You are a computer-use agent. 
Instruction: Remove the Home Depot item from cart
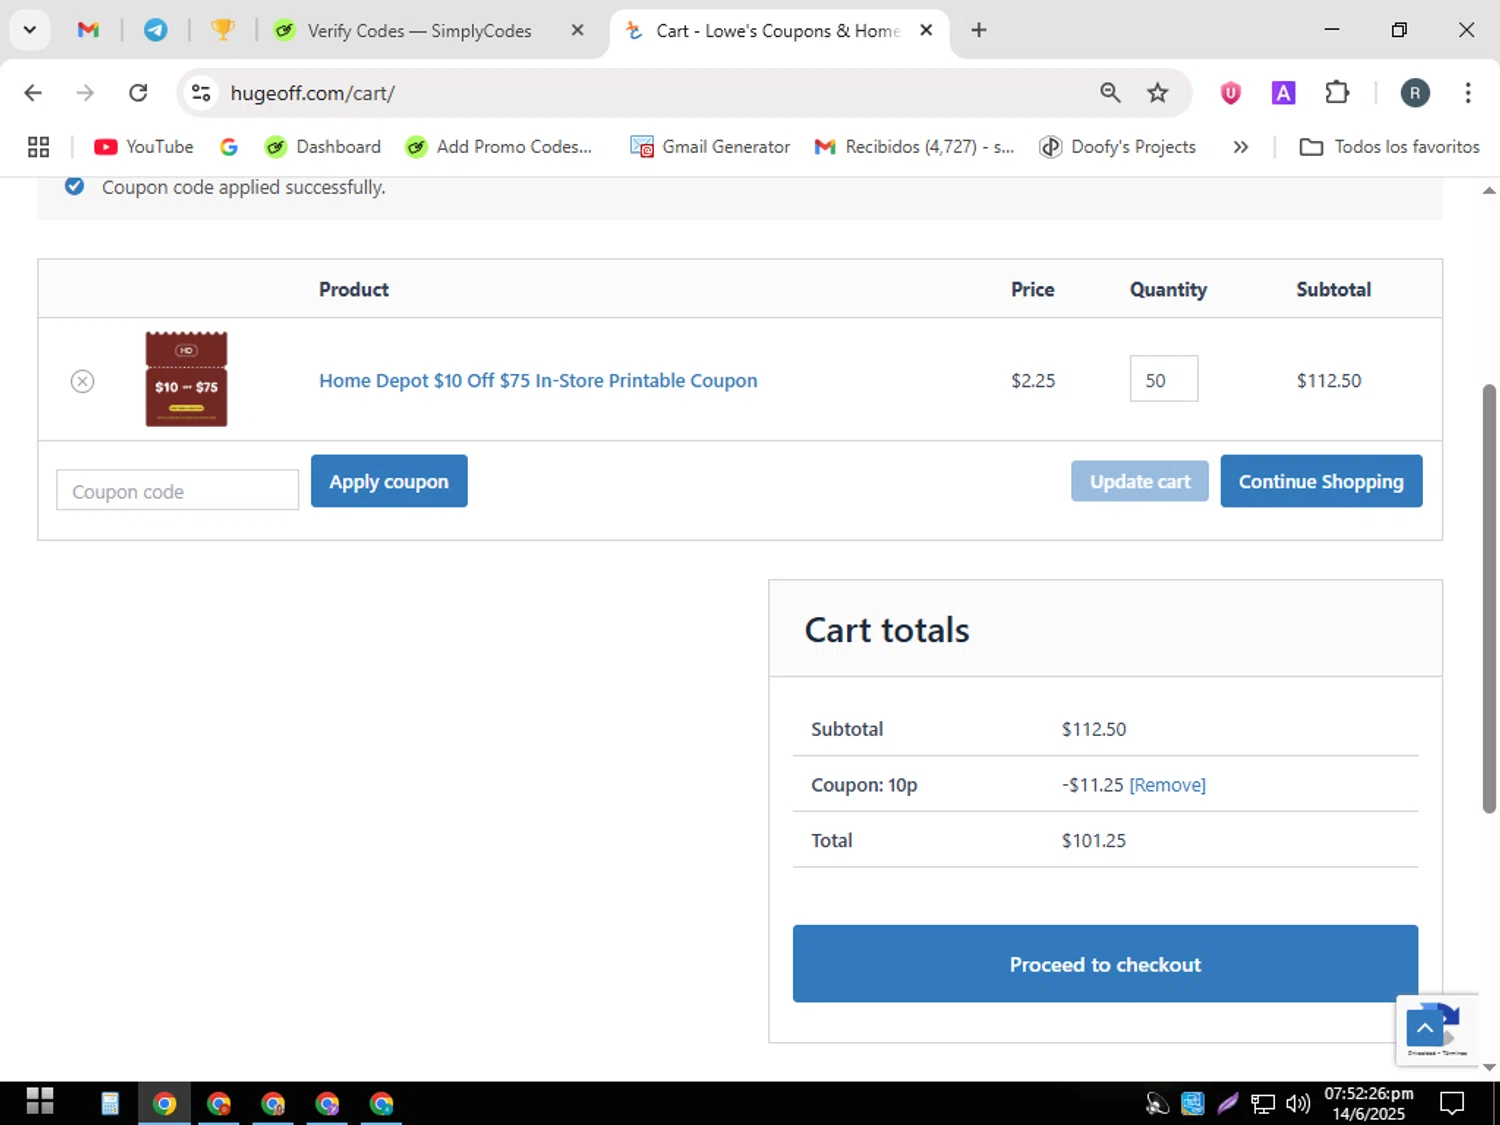[x=82, y=381]
